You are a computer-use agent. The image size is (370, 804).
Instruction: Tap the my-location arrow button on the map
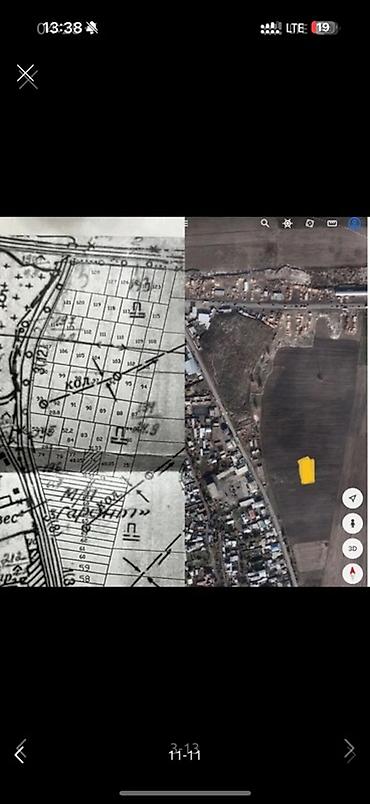coord(353,498)
